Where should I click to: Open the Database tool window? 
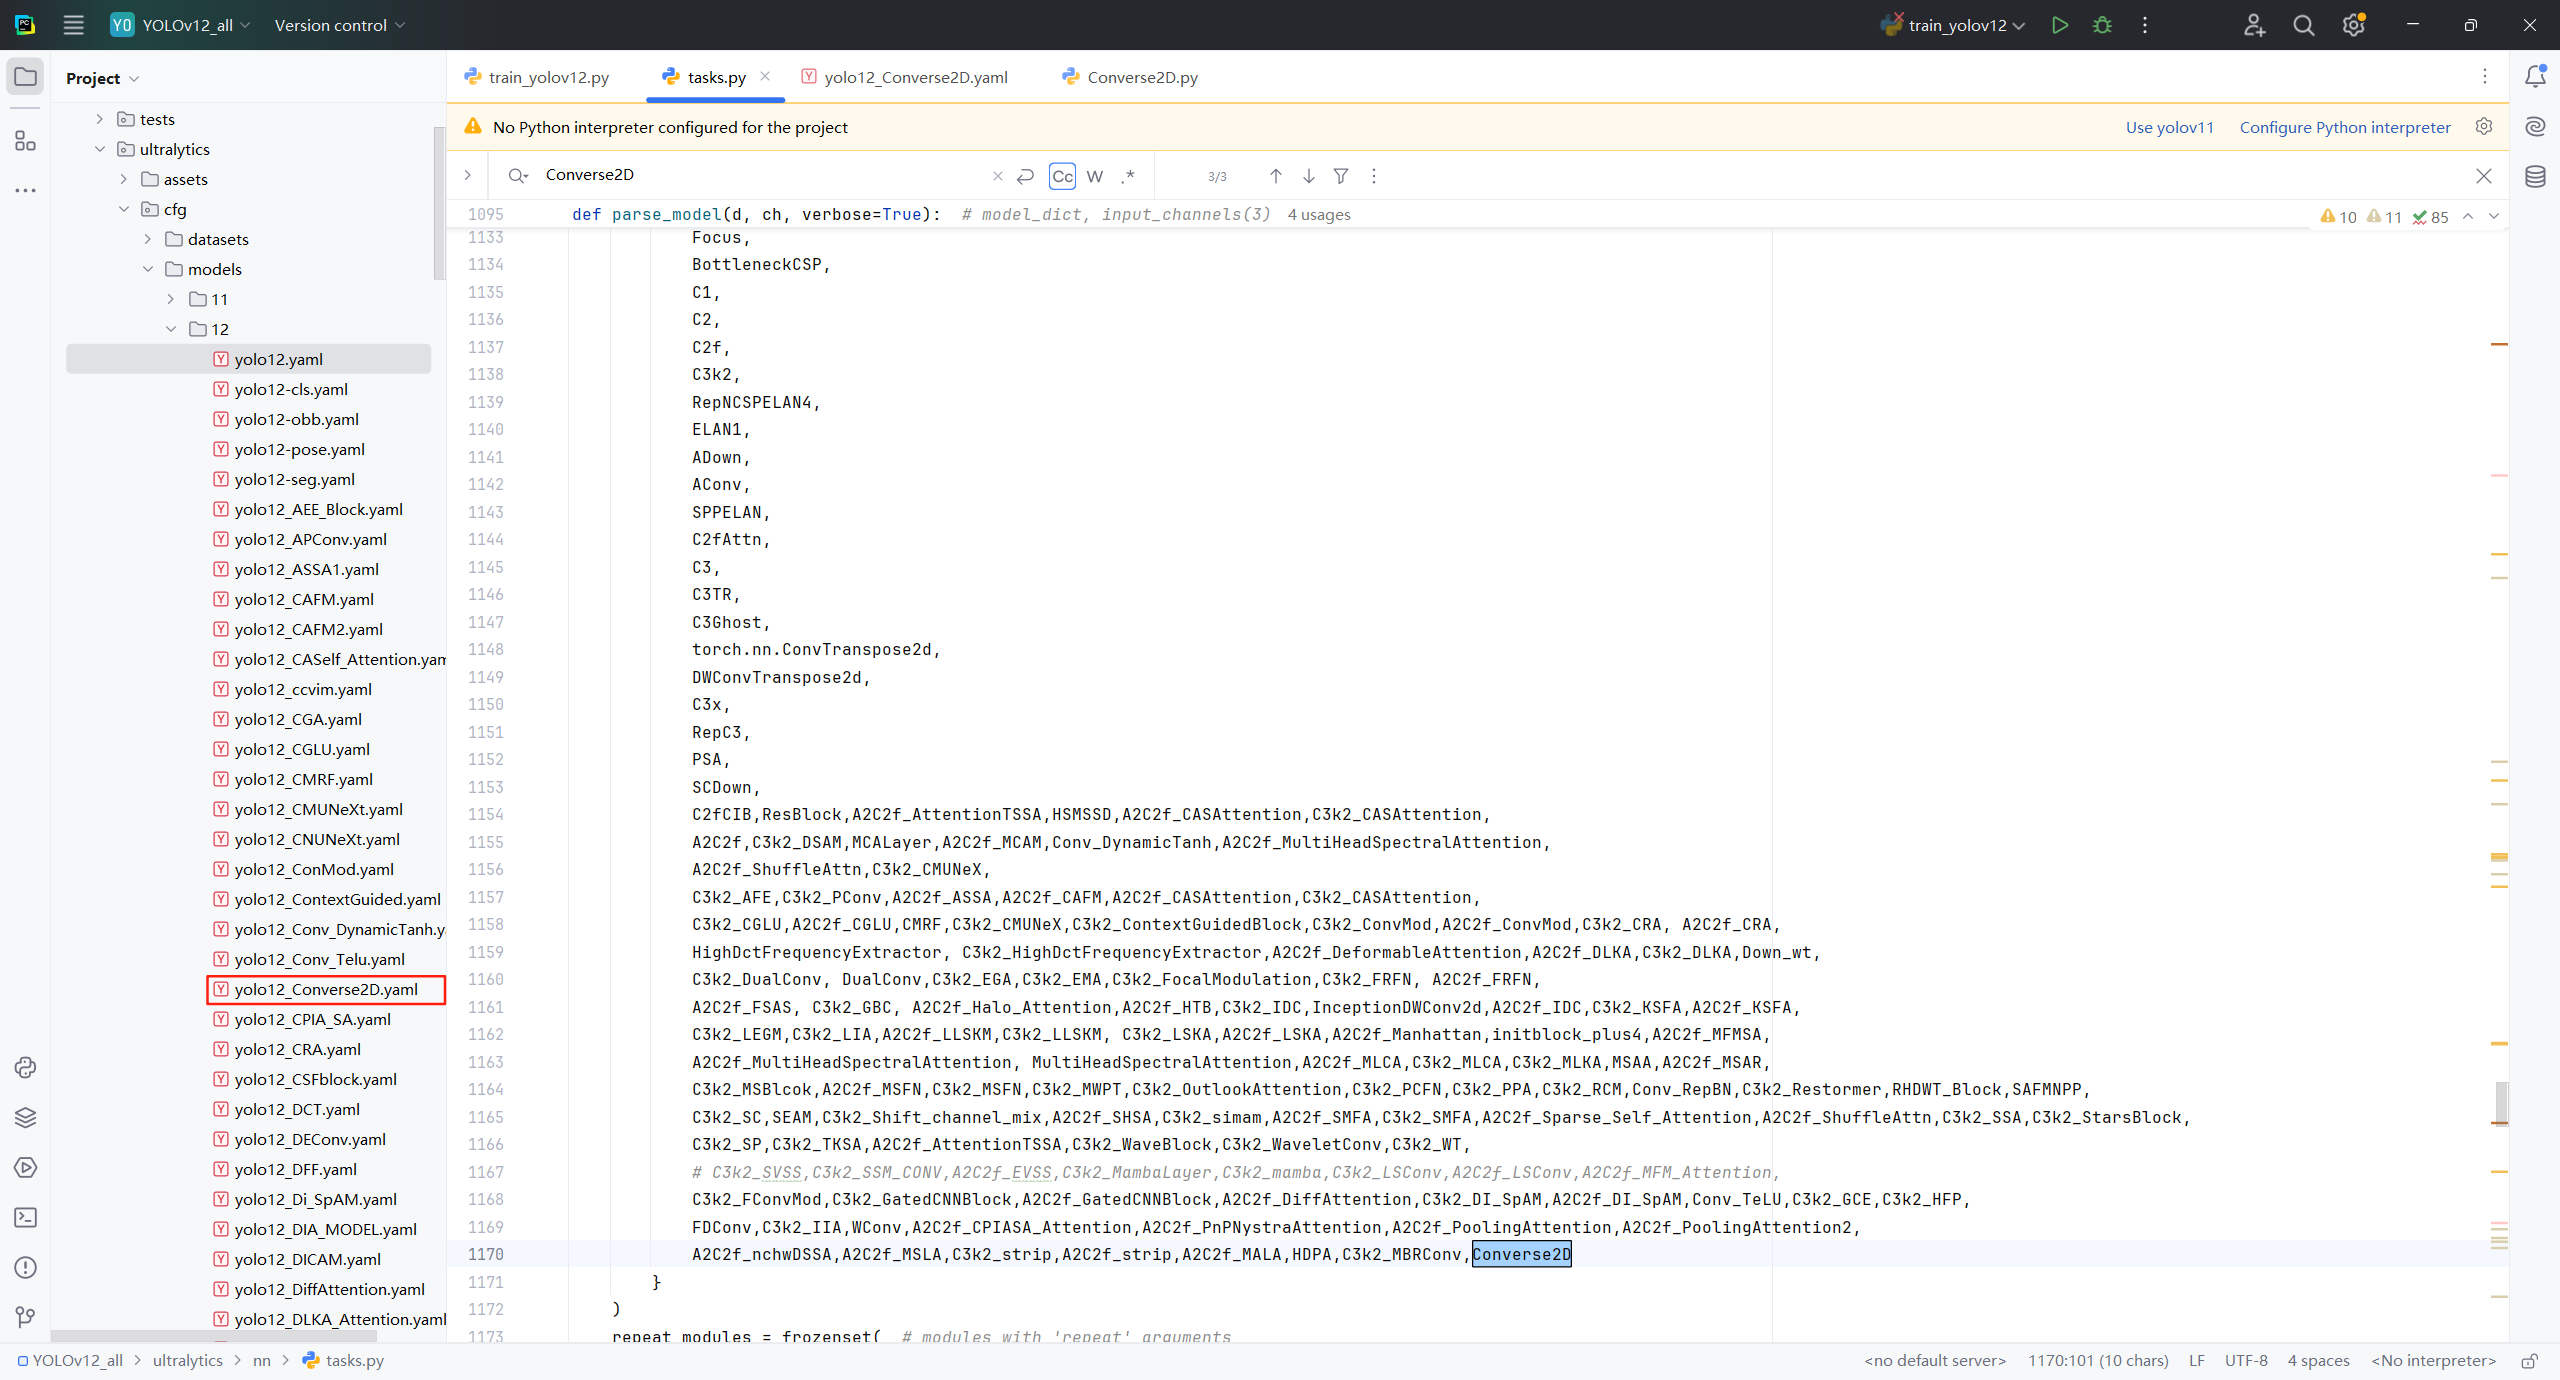point(2535,177)
